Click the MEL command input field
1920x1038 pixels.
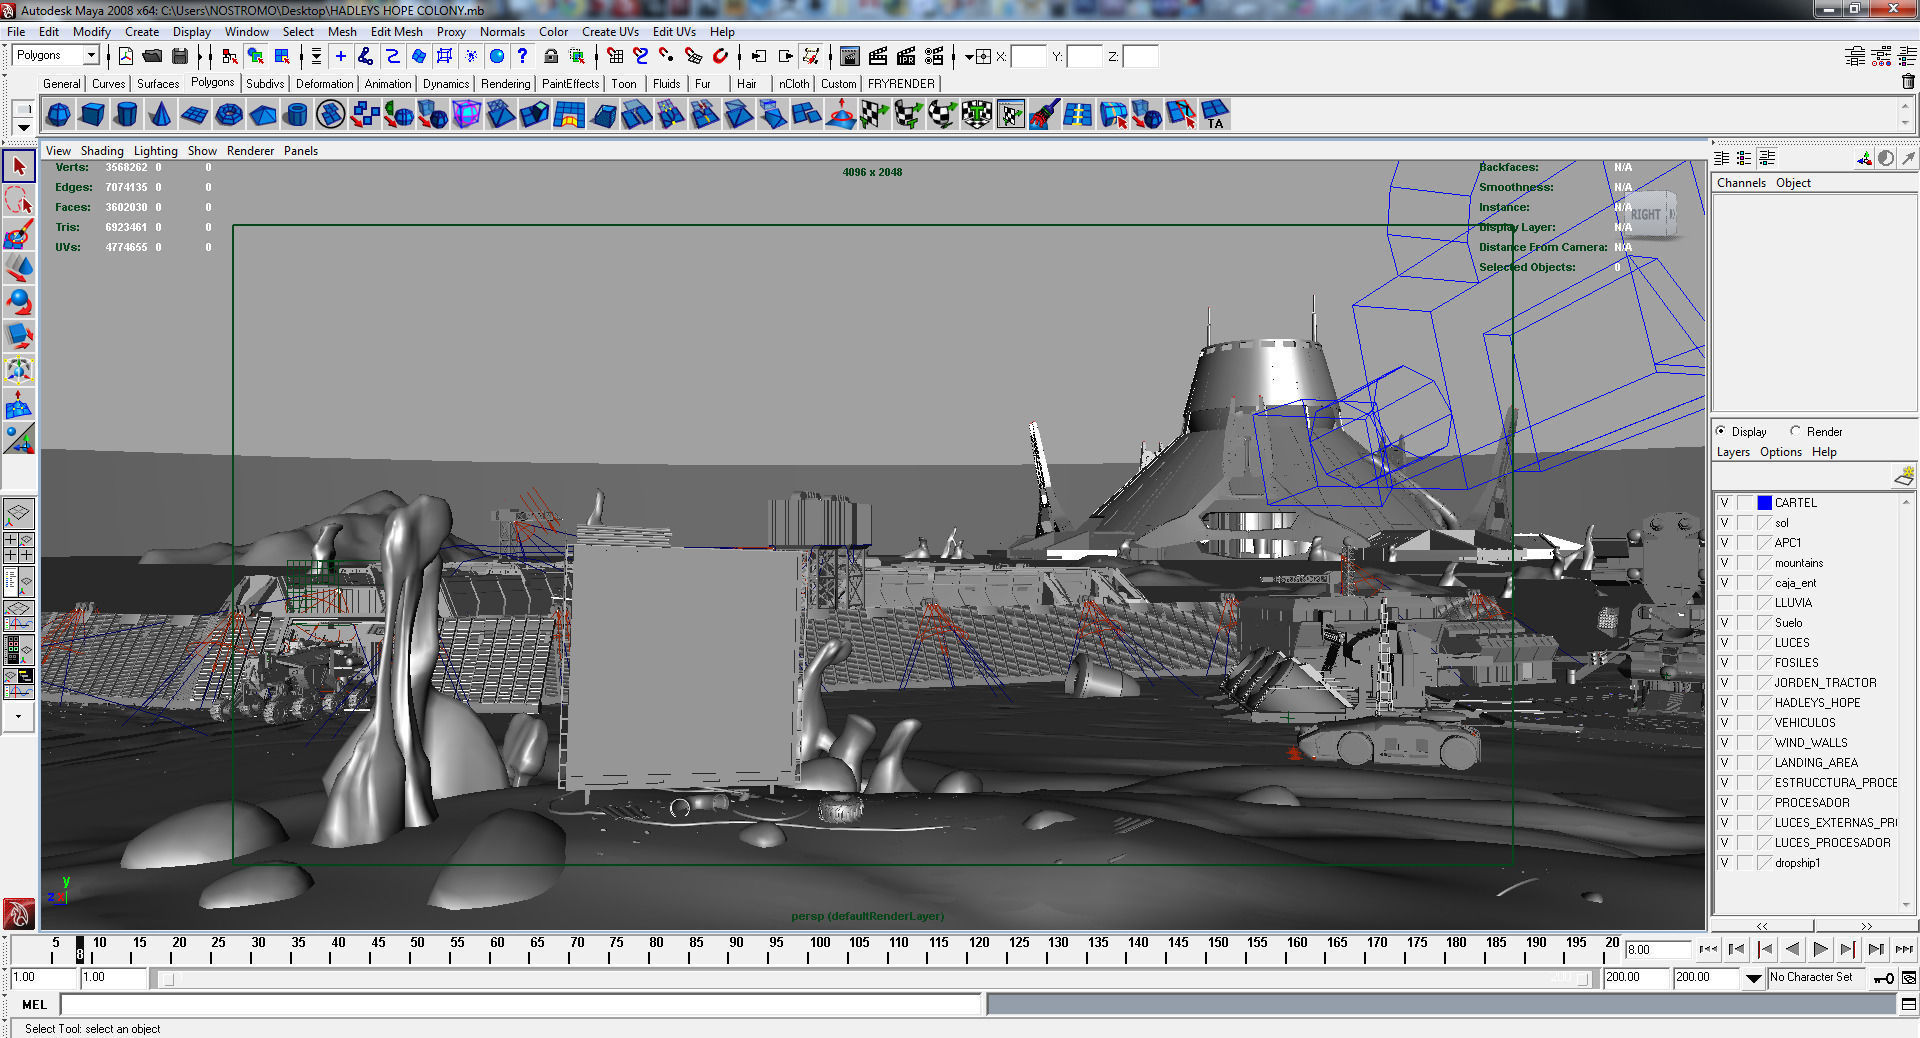[x=522, y=1004]
